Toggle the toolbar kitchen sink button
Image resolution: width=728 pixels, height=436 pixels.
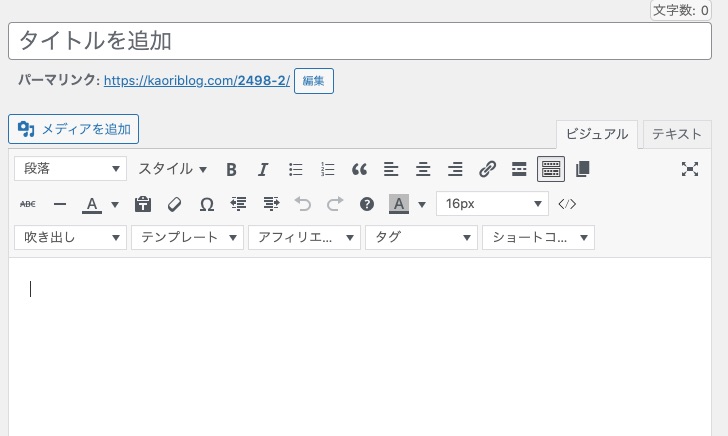pos(551,169)
